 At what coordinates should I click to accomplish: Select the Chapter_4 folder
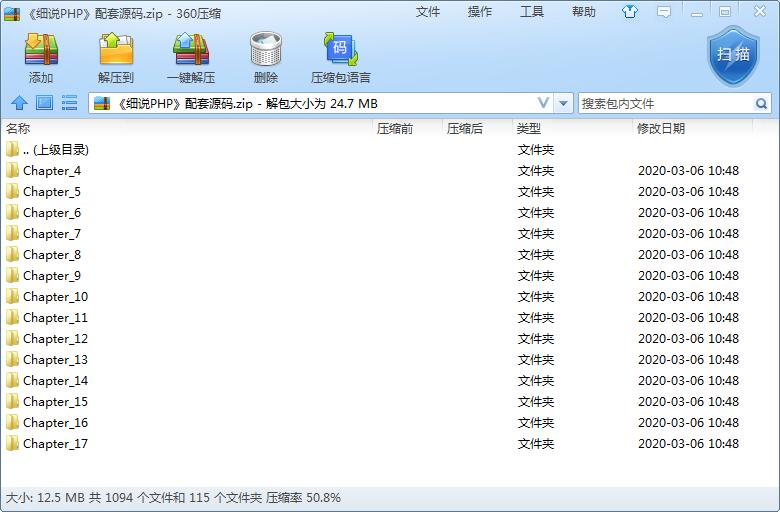coord(378,171)
